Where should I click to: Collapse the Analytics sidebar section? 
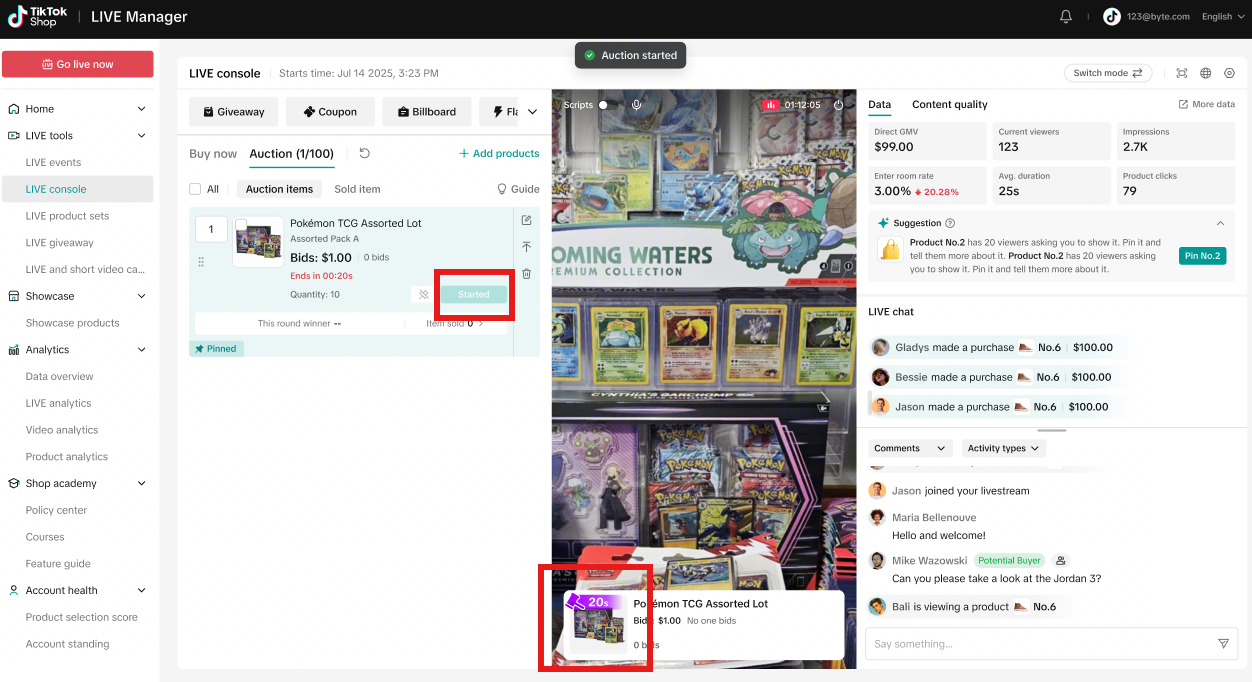tap(141, 350)
